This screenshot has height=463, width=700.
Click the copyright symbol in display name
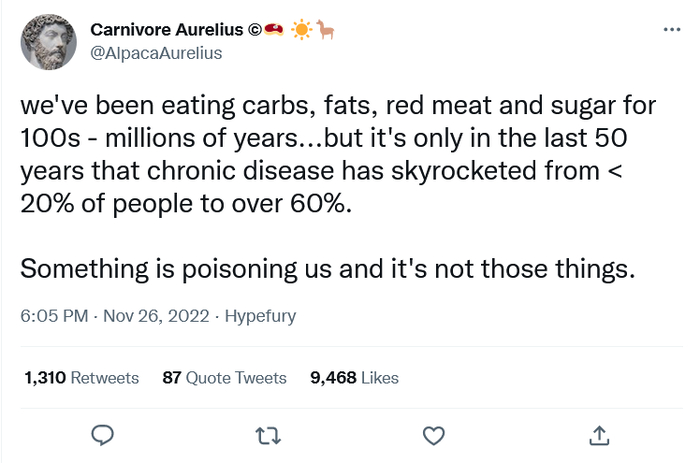255,29
